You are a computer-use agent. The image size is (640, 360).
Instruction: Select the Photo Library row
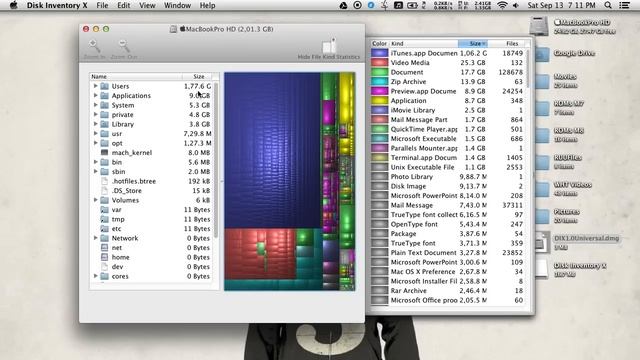(448, 177)
